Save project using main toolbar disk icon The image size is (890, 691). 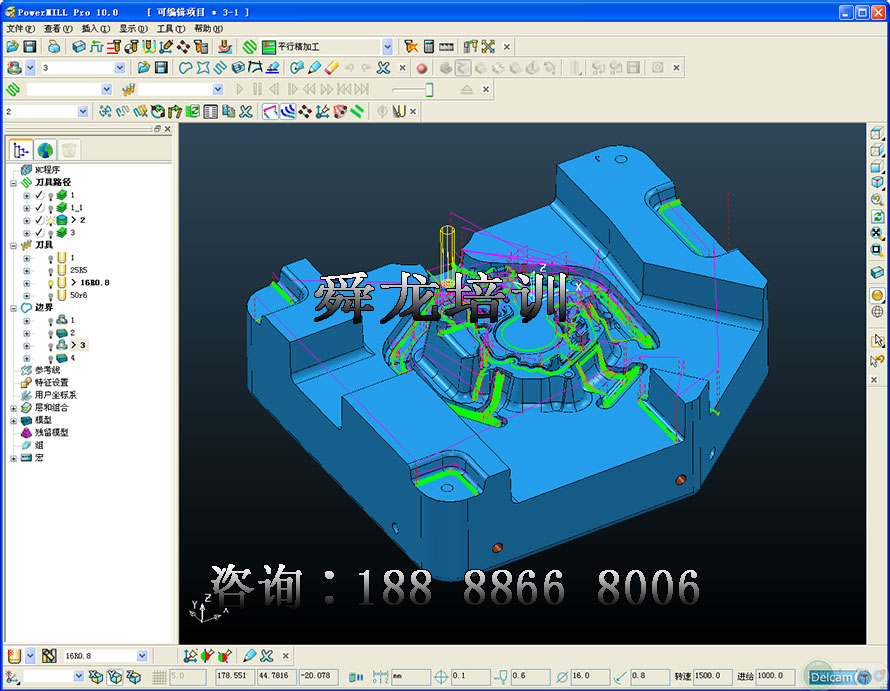coord(30,47)
